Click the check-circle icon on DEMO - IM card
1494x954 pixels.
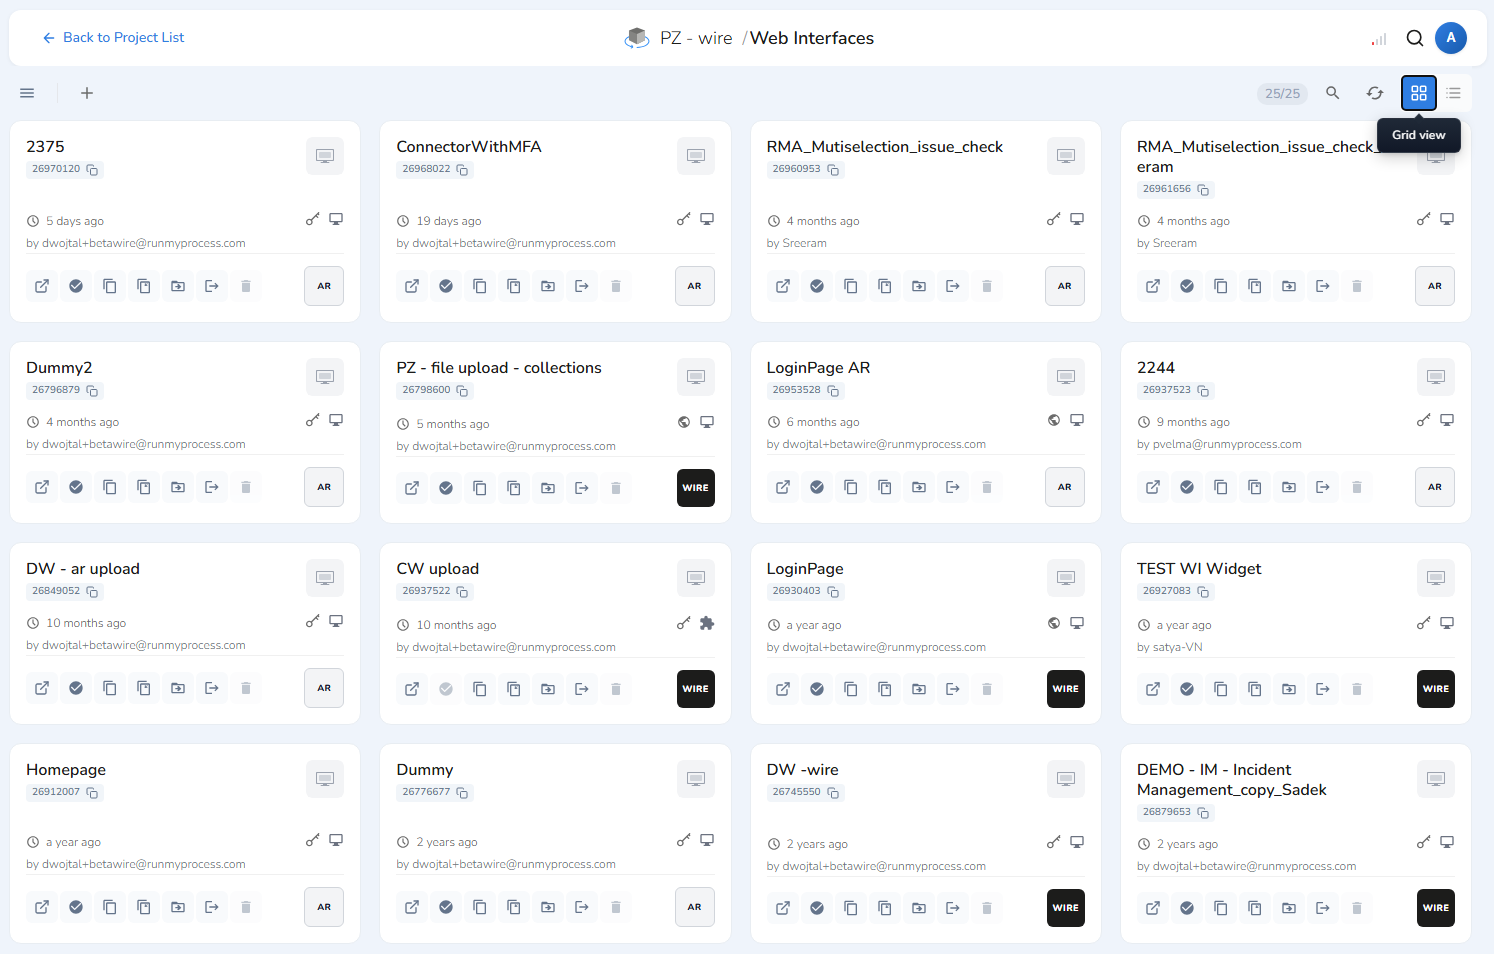pyautogui.click(x=1187, y=908)
